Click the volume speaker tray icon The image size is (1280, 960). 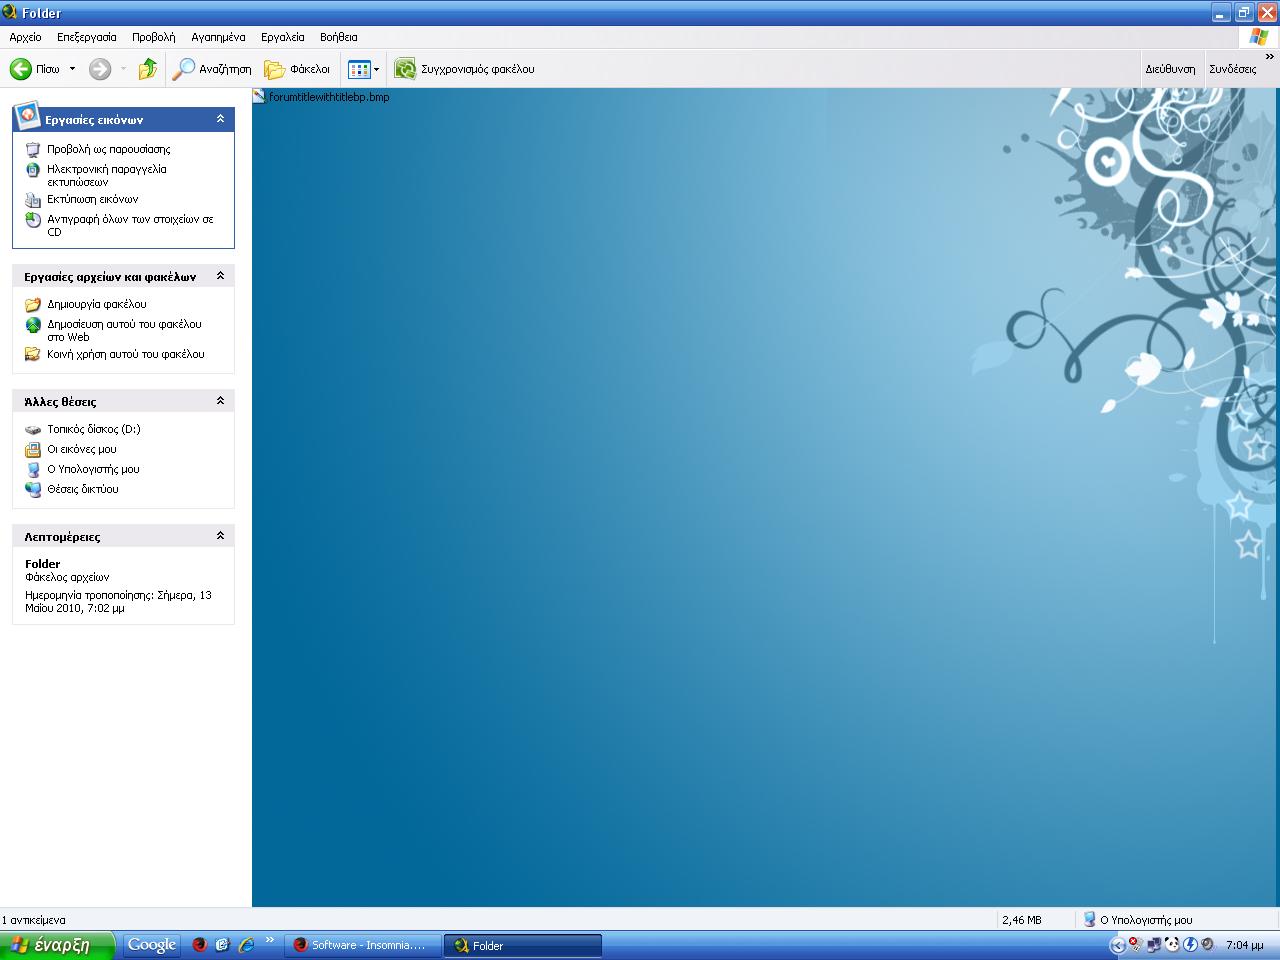tap(1208, 944)
